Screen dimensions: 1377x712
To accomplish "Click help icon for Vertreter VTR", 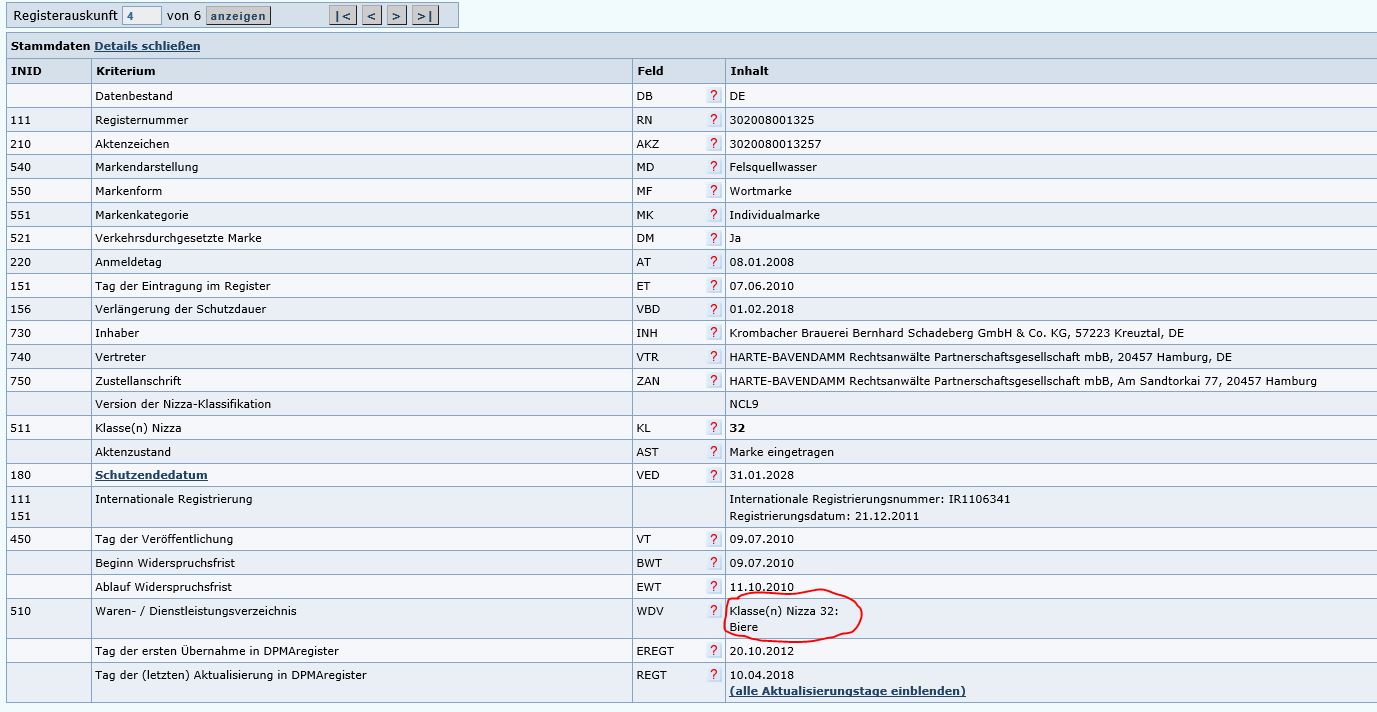I will pos(713,357).
